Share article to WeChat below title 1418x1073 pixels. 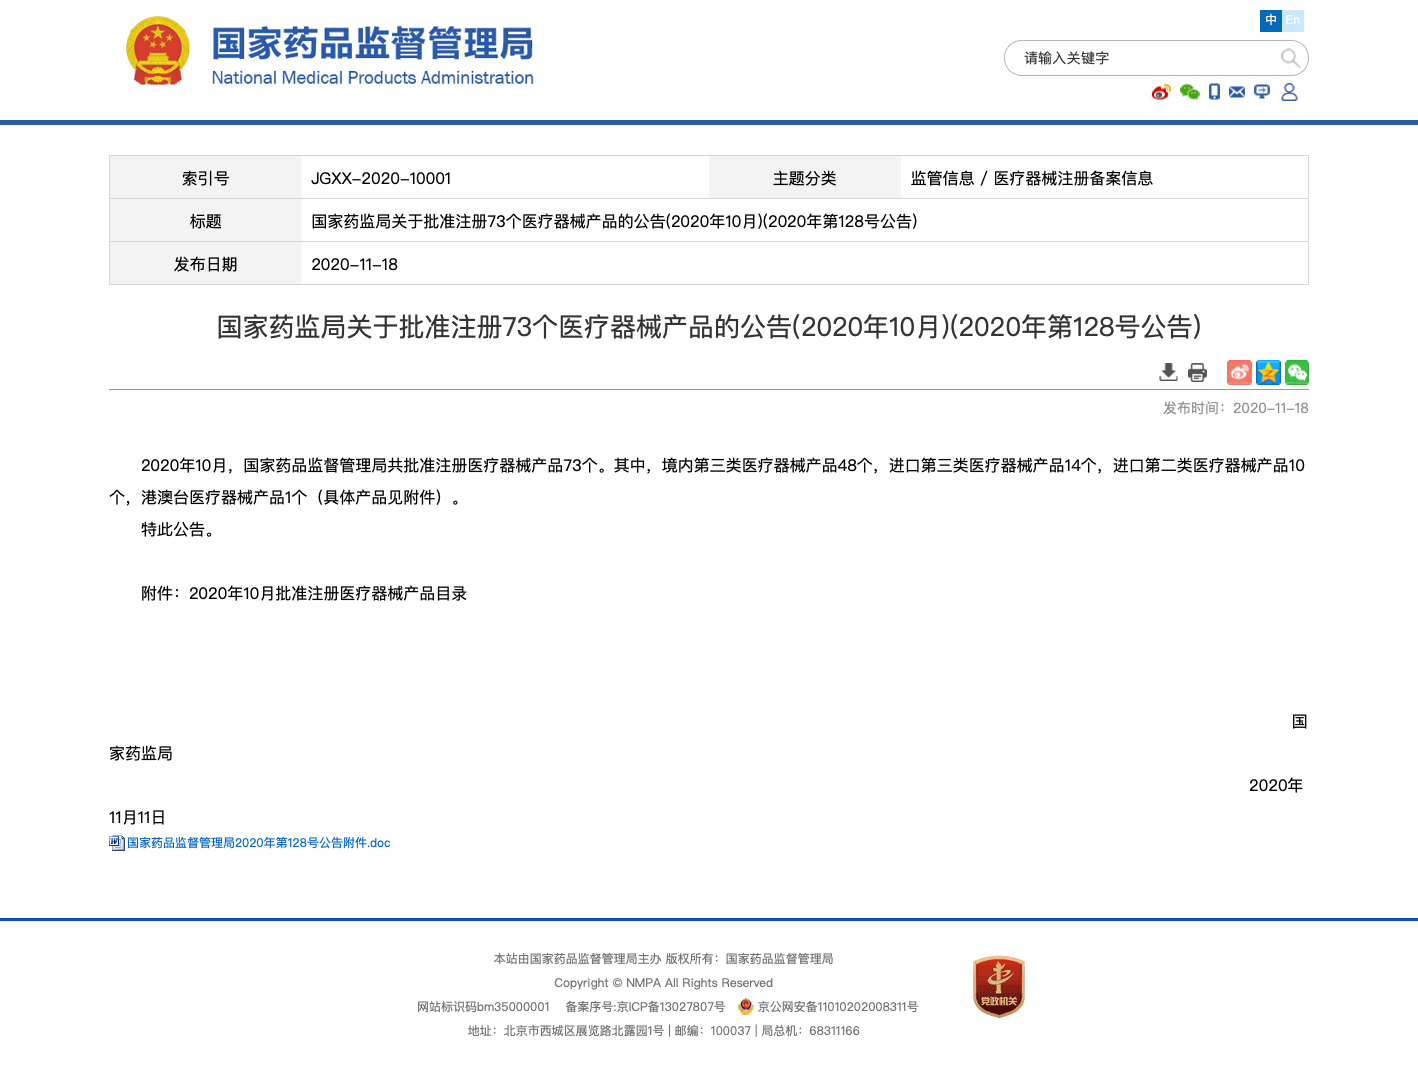(x=1297, y=373)
